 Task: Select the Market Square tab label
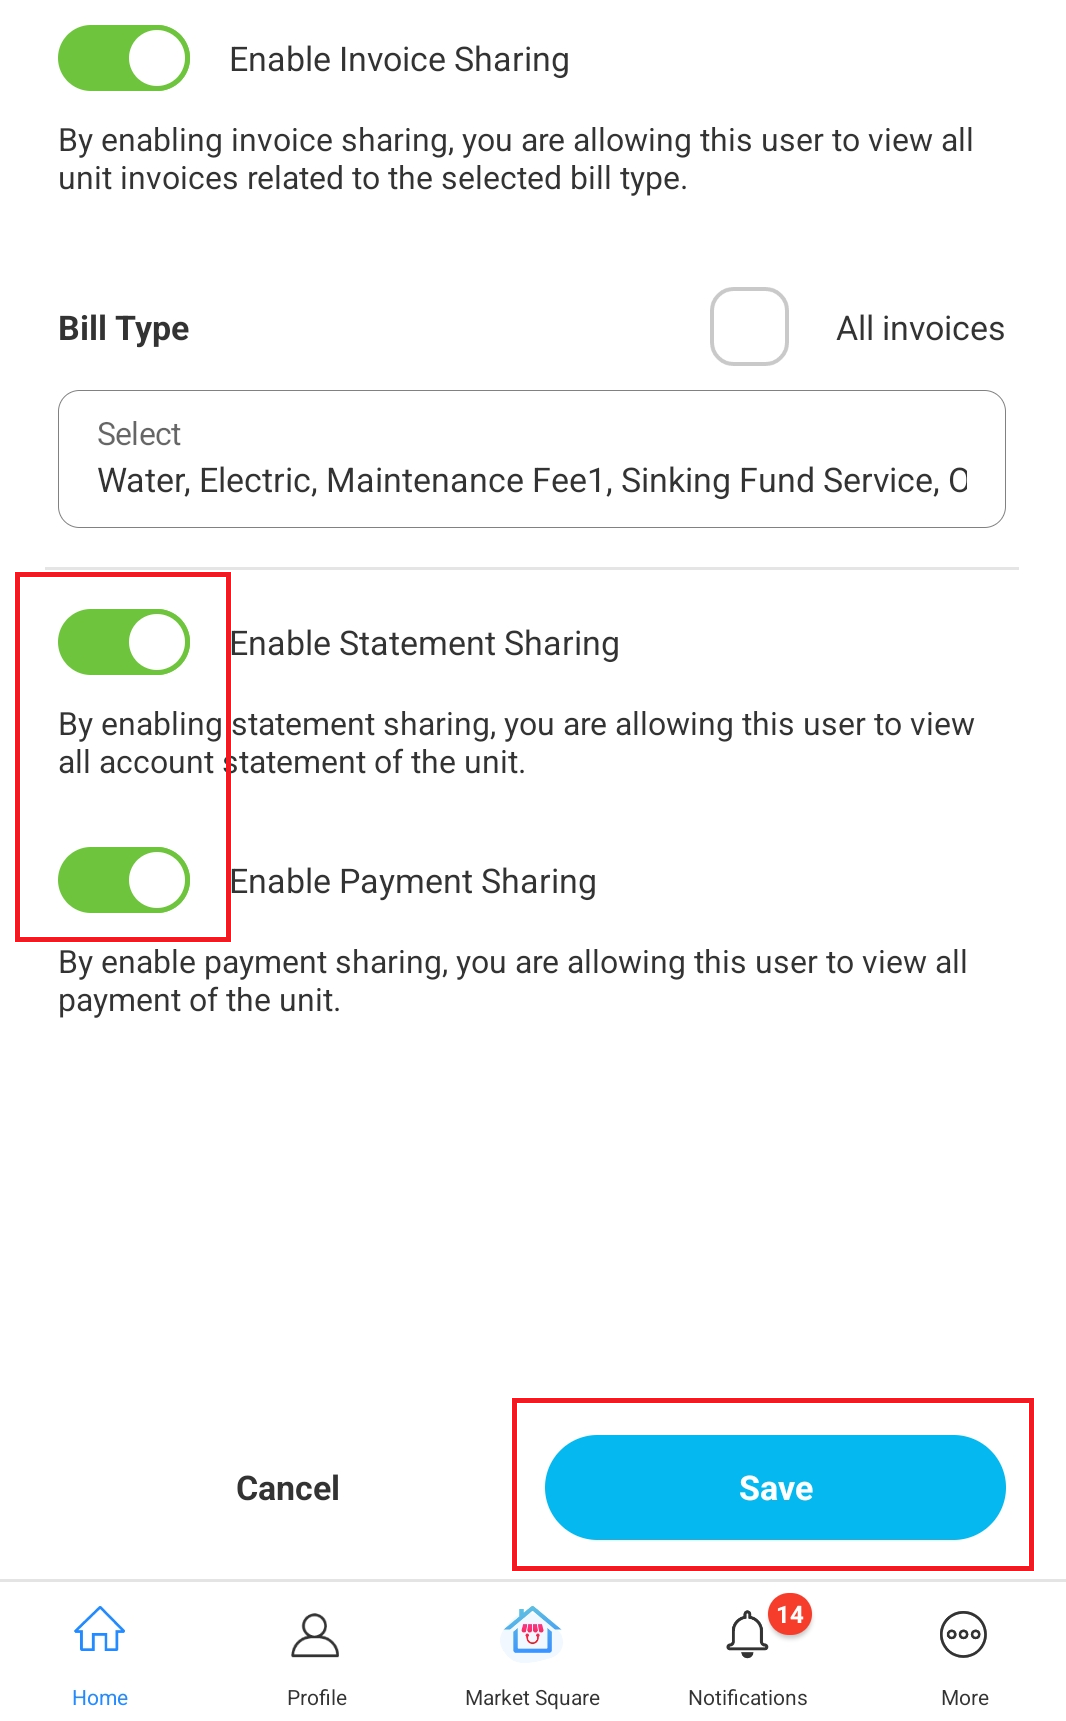click(x=533, y=1697)
